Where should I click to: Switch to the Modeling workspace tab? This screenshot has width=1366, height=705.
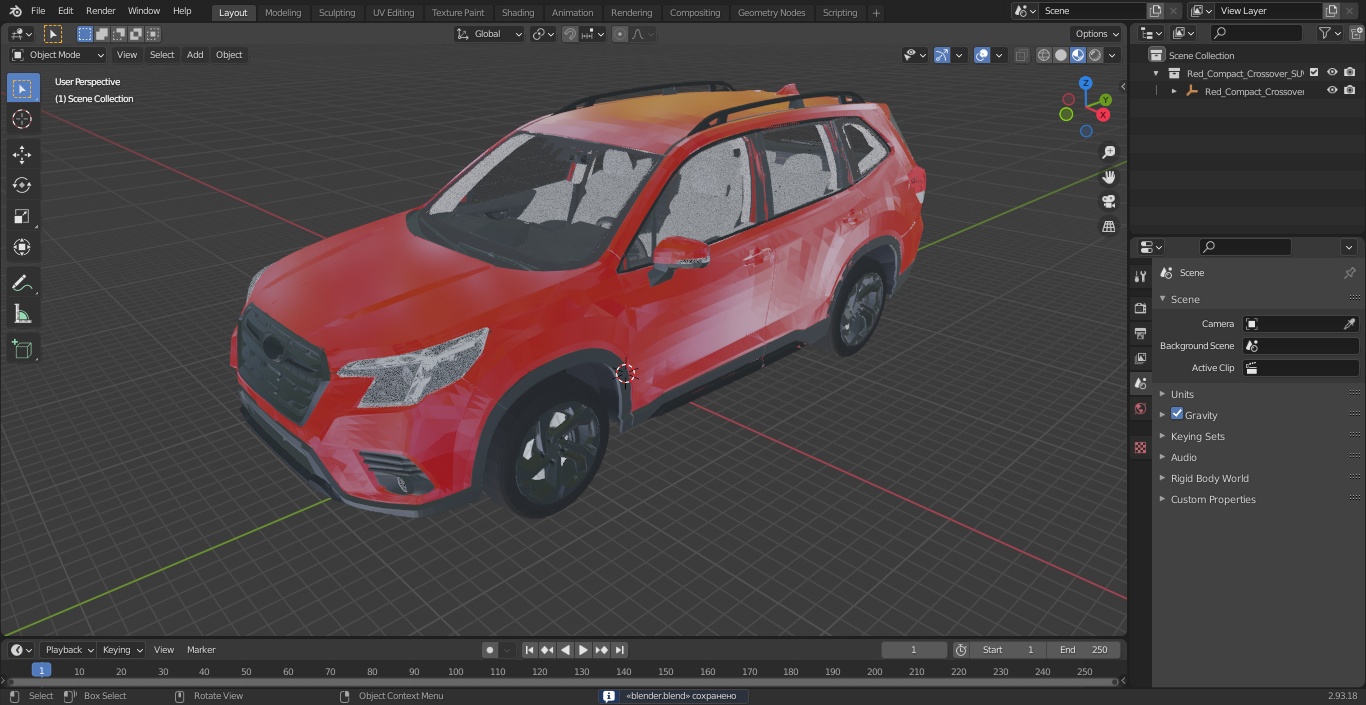pos(283,13)
